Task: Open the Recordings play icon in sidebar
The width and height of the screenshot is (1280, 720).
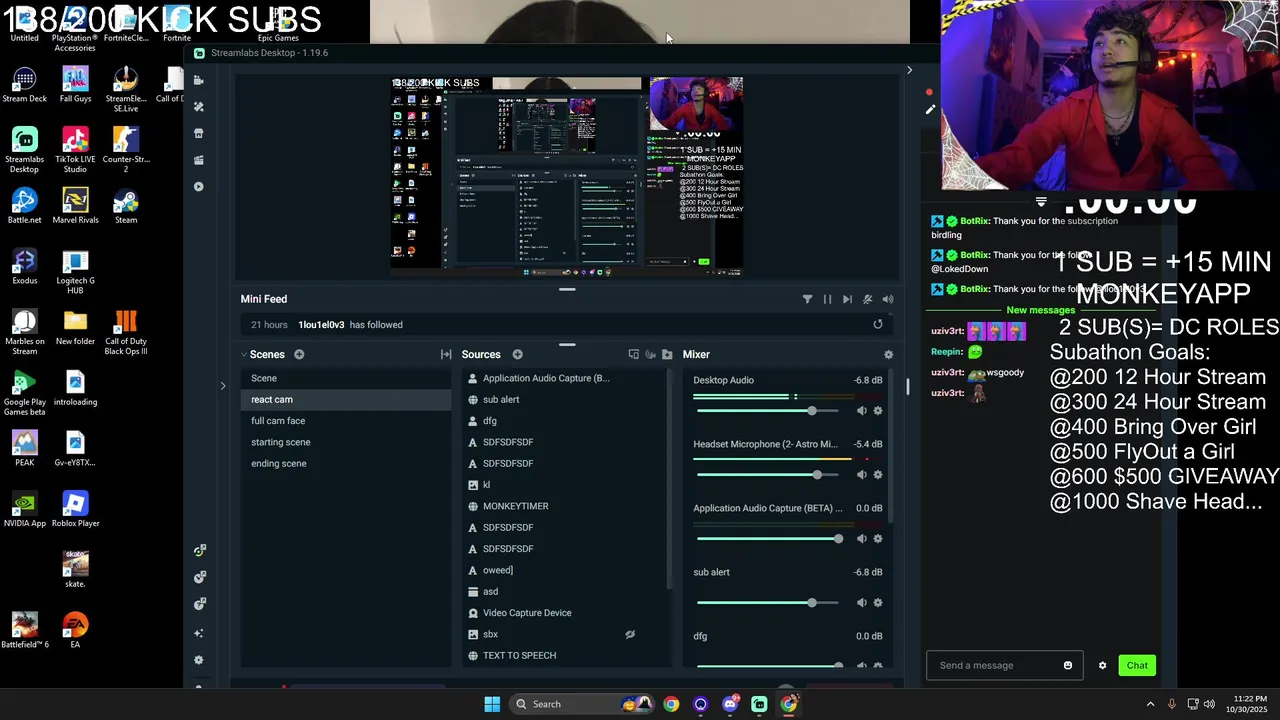Action: [198, 187]
